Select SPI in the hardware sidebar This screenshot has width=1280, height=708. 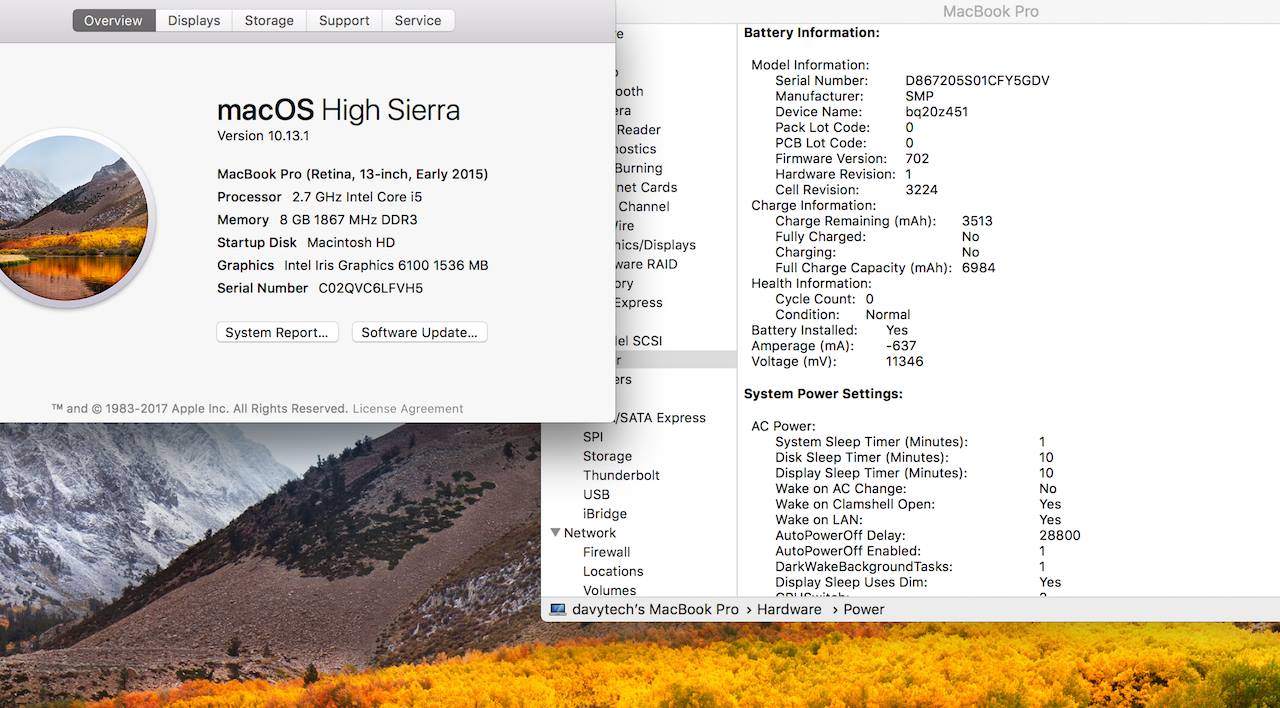point(593,437)
